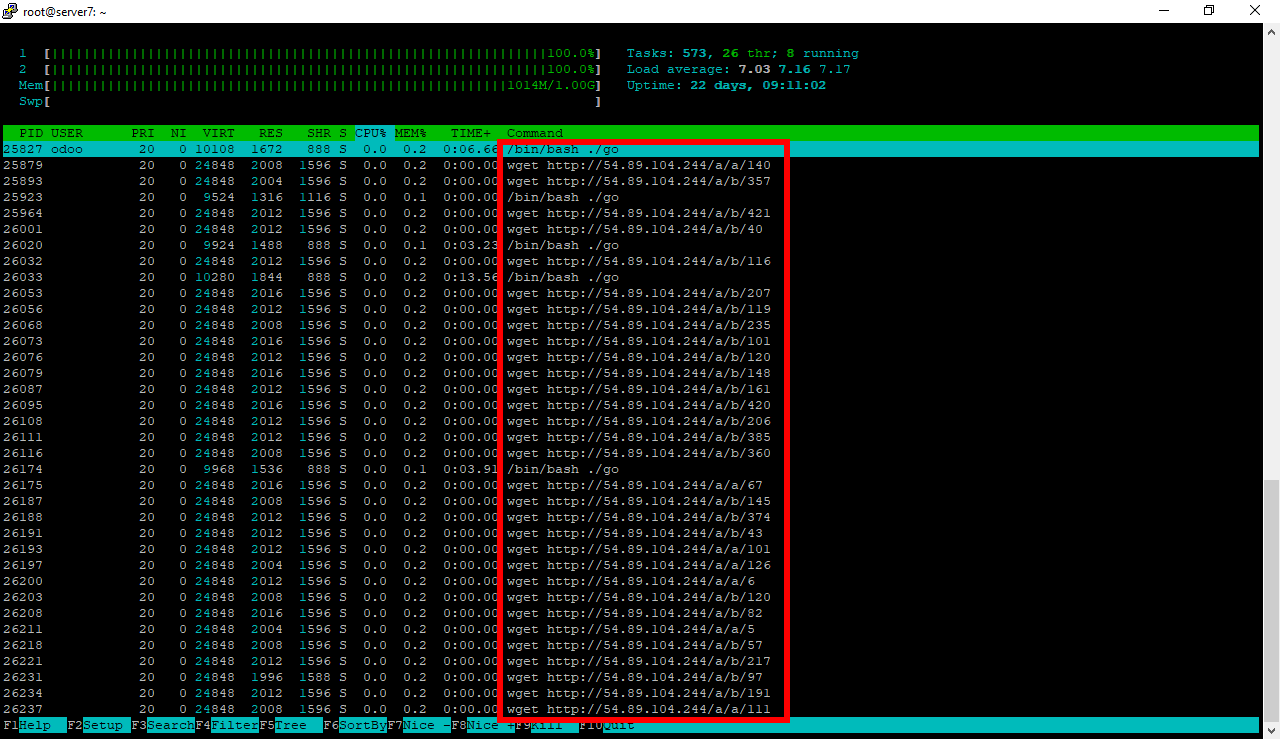
Task: Sort by the RES column header
Action: (x=271, y=133)
